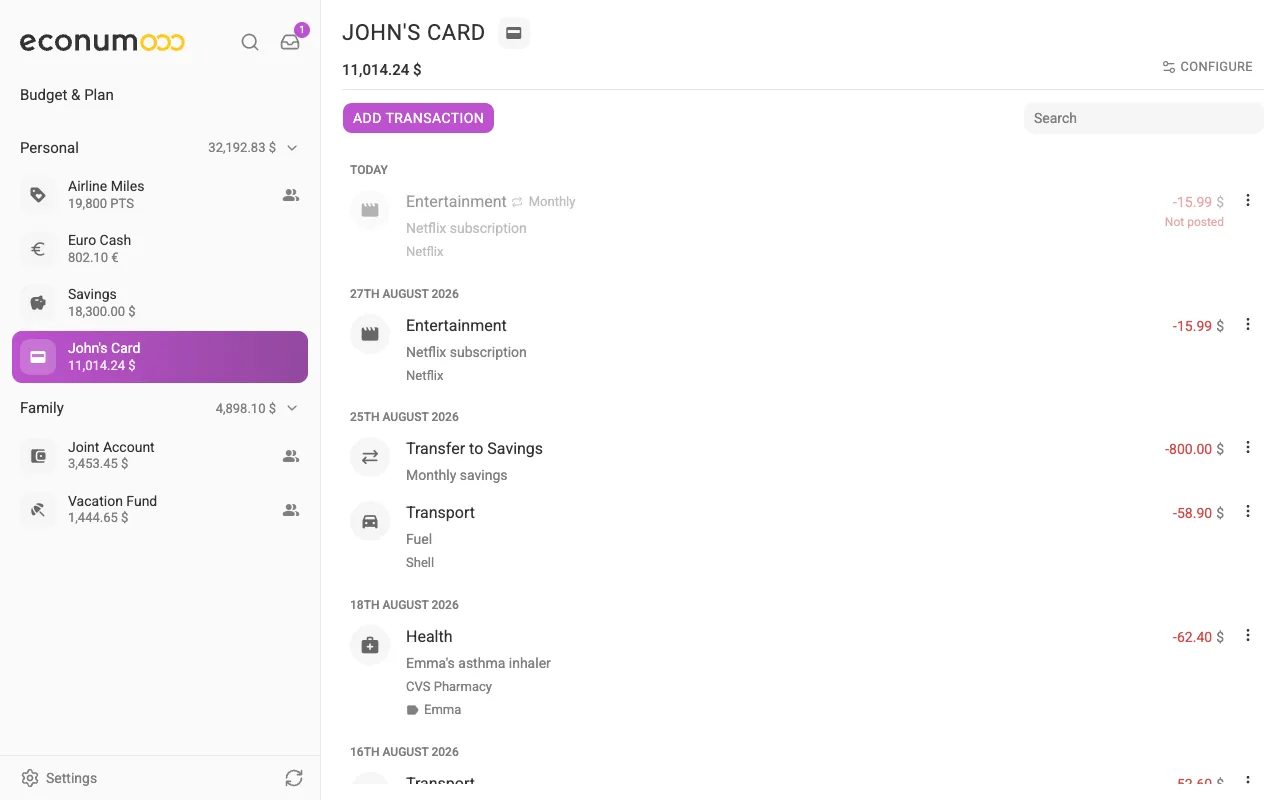Click the sync refresh icon
The image size is (1280, 800).
pyautogui.click(x=294, y=778)
